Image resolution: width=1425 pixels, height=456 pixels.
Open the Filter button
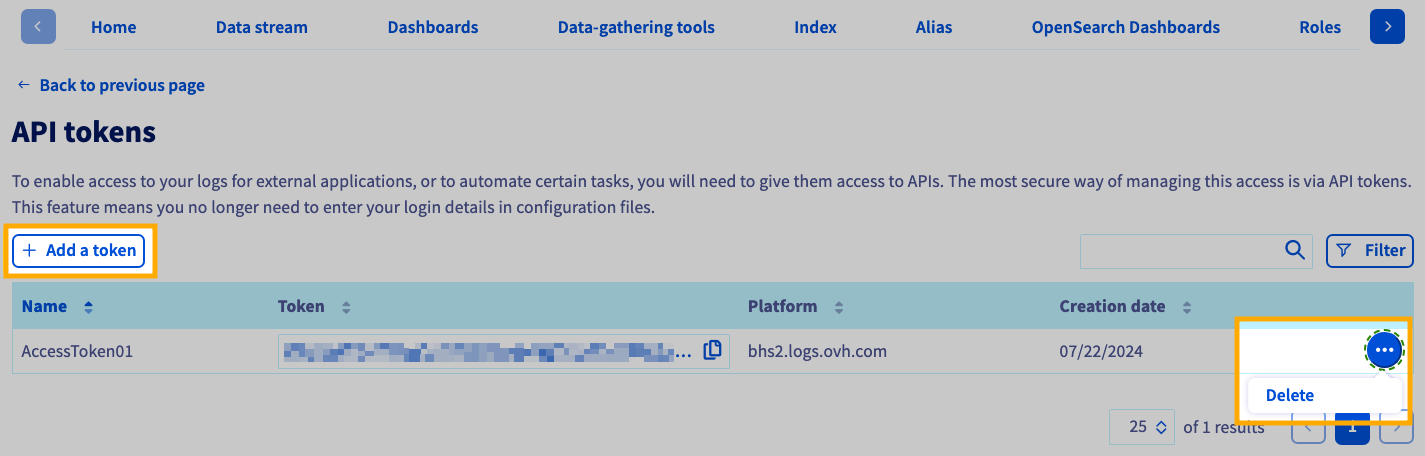tap(1369, 251)
